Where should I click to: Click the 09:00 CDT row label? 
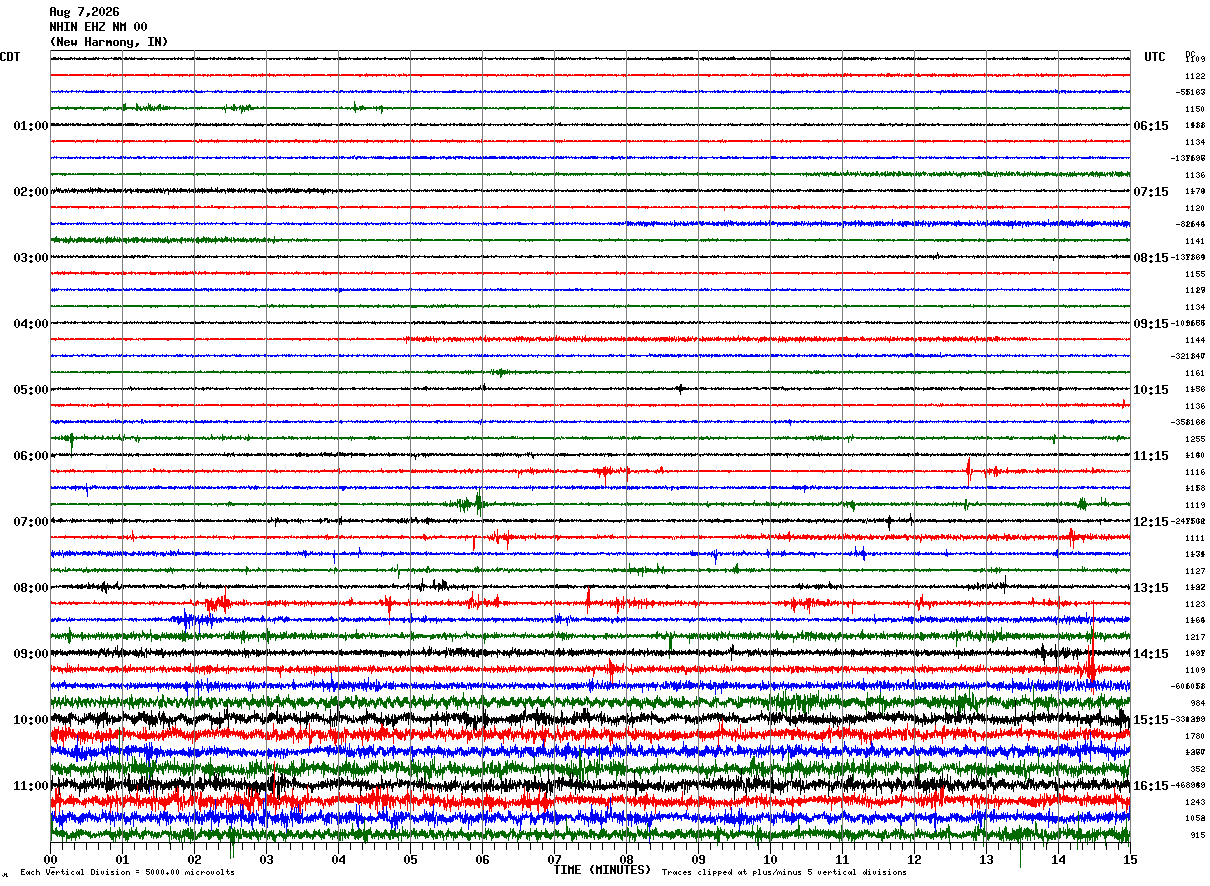click(31, 654)
